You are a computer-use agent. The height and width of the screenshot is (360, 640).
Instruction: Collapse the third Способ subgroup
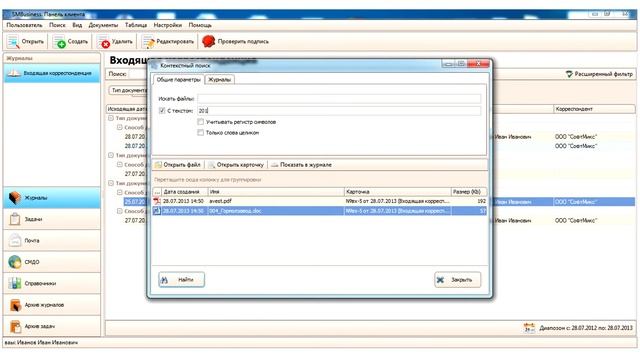(x=120, y=192)
